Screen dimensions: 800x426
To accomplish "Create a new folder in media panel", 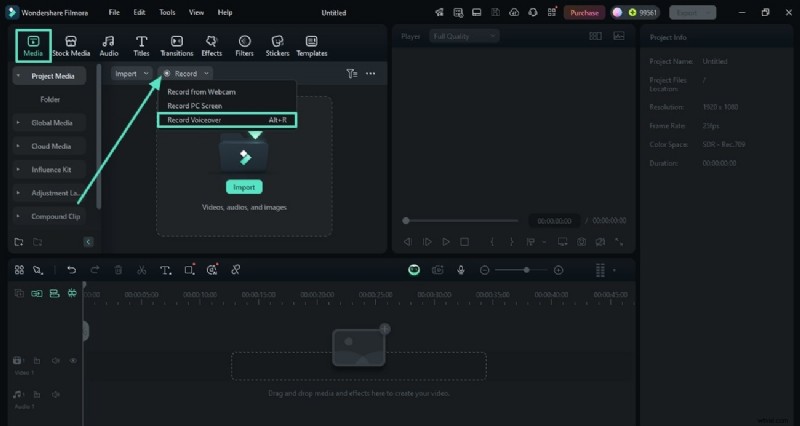I will 19,242.
